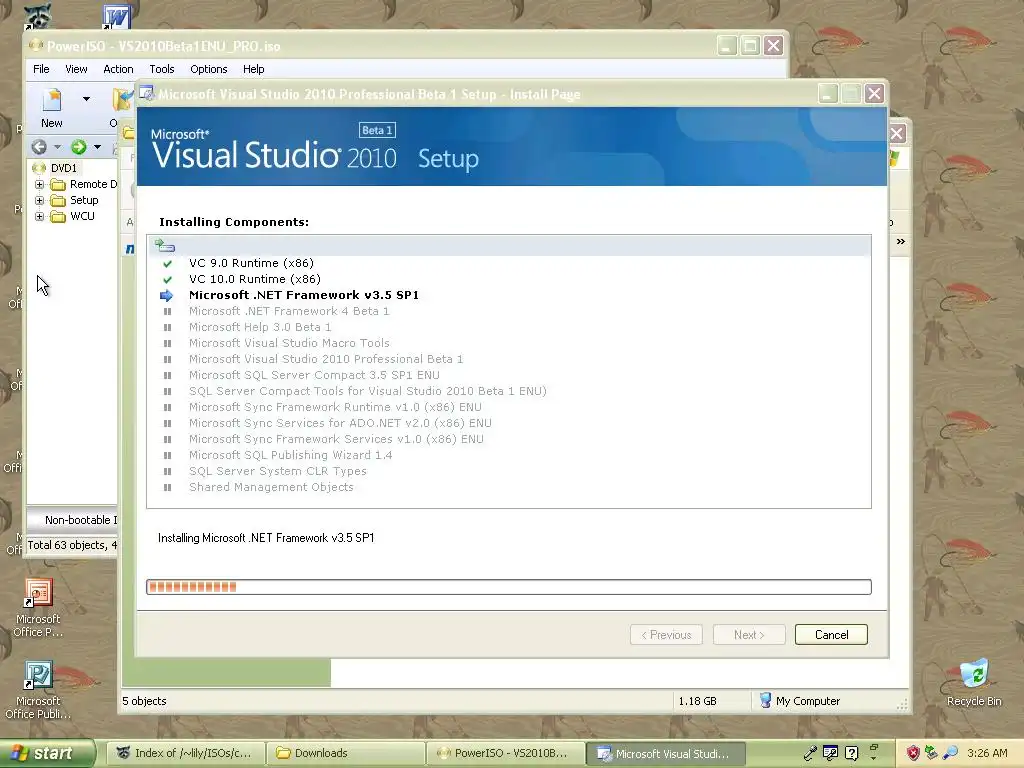Image resolution: width=1024 pixels, height=768 pixels.
Task: Switch to Index of /~lily/ISOs taskbar window
Action: pyautogui.click(x=186, y=753)
